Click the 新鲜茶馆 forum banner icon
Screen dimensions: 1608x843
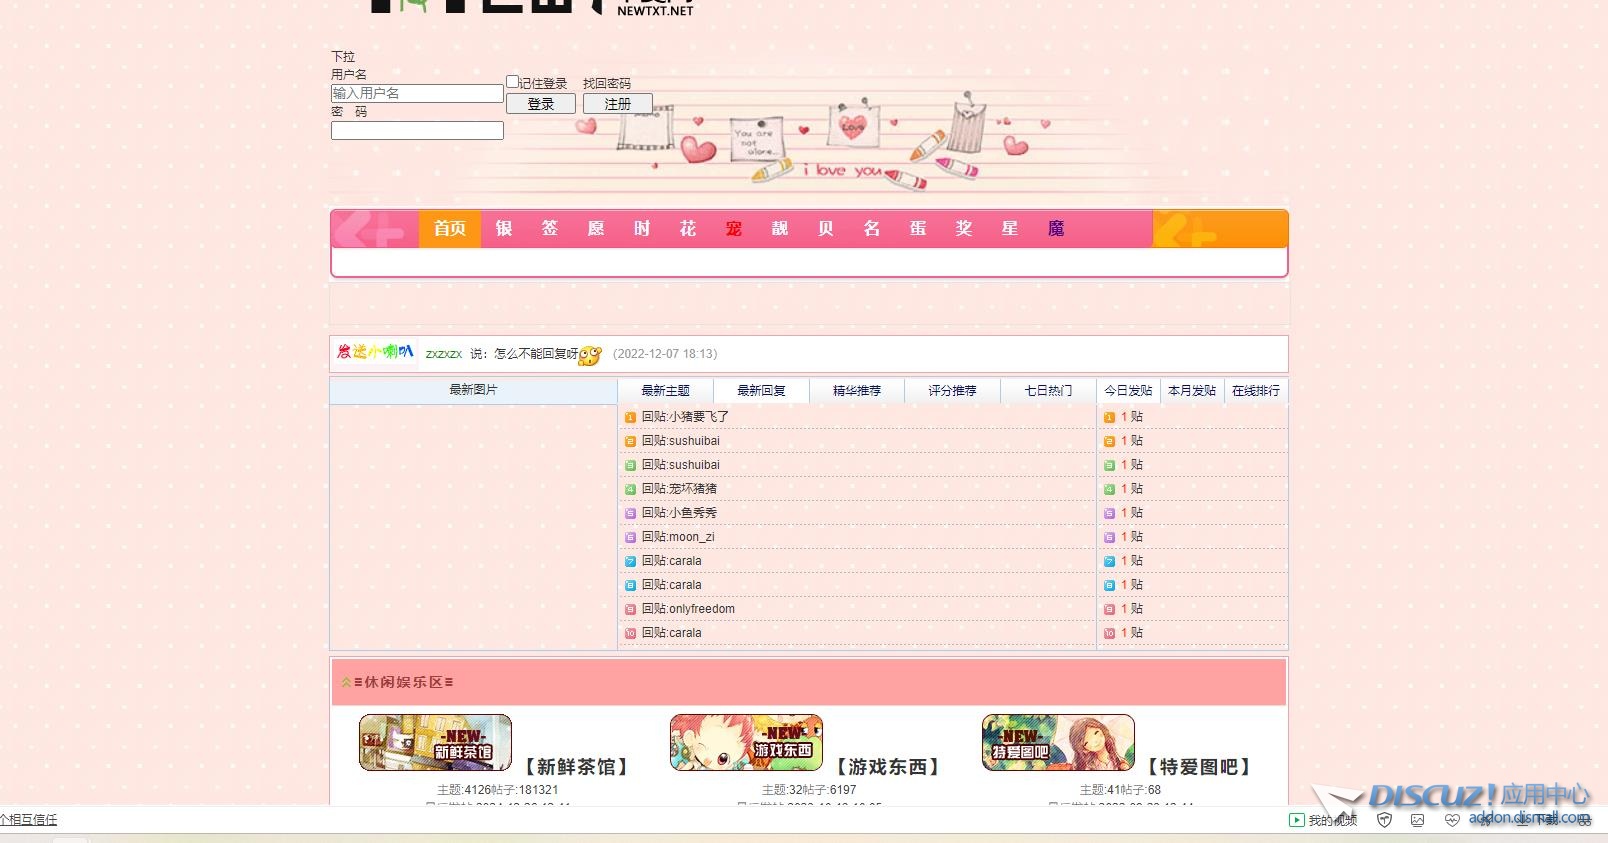pos(435,743)
